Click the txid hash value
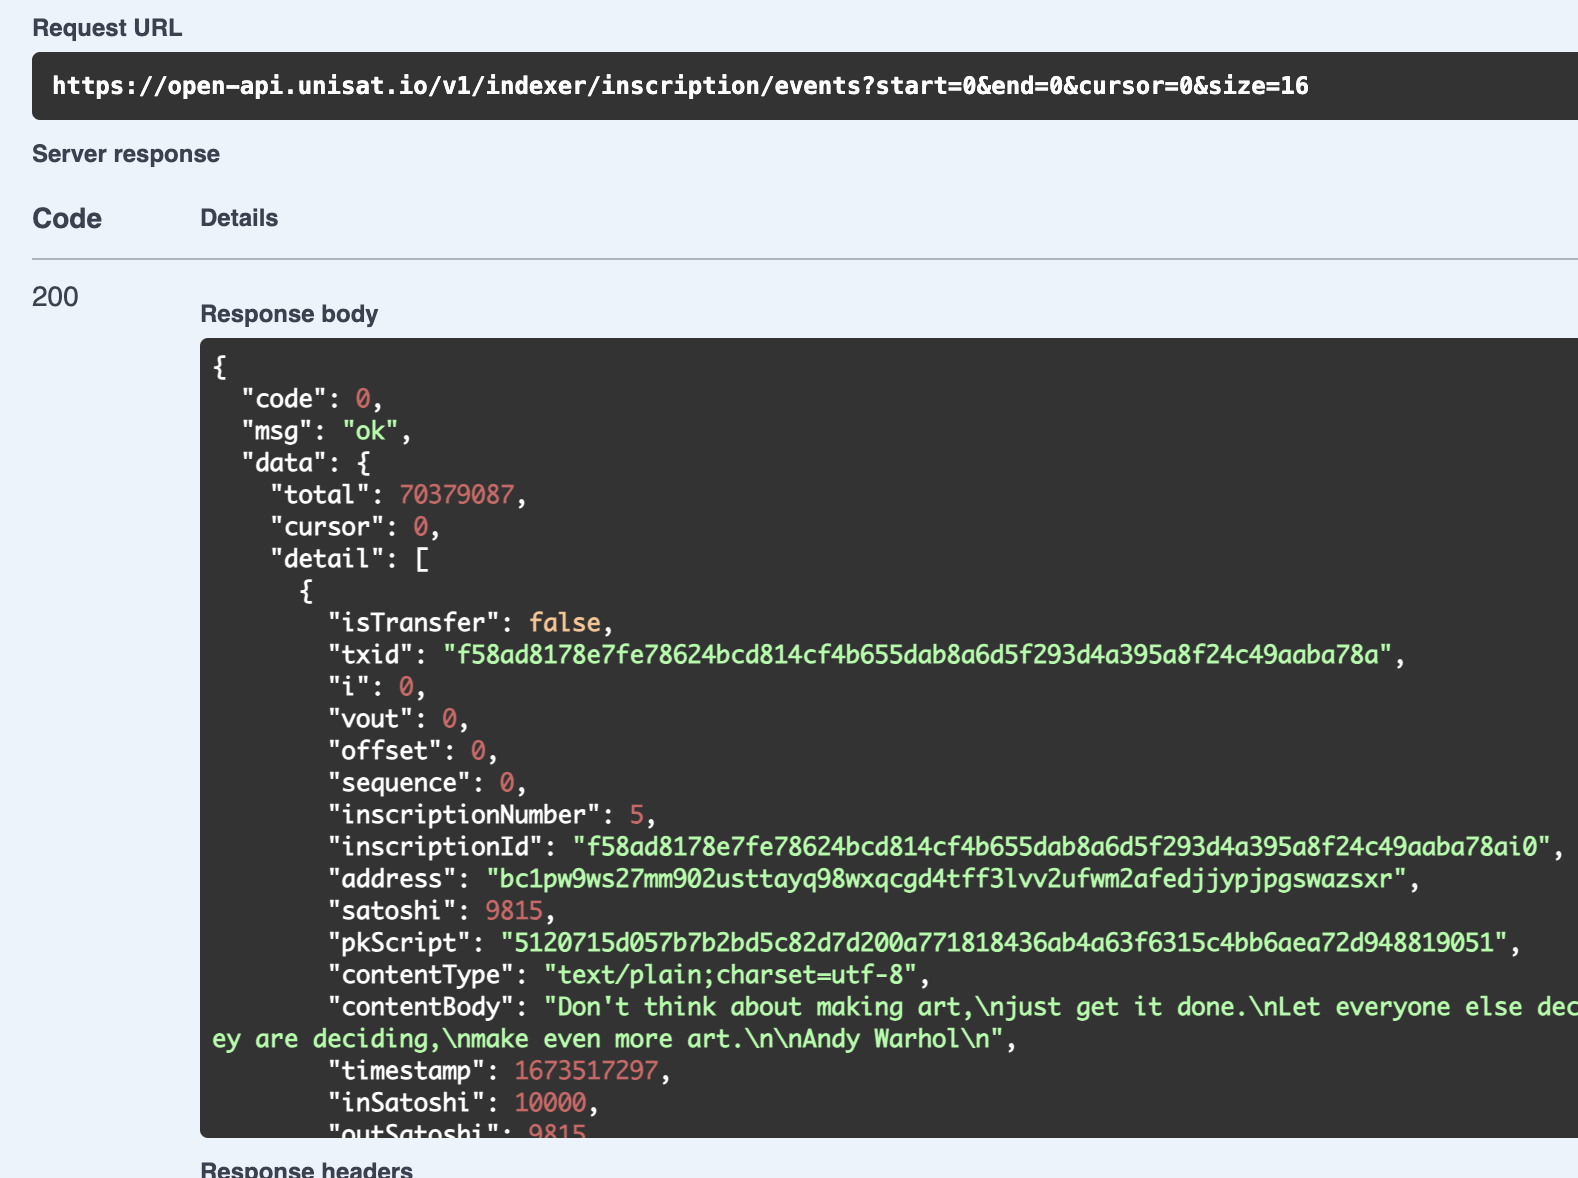1578x1178 pixels. click(917, 655)
